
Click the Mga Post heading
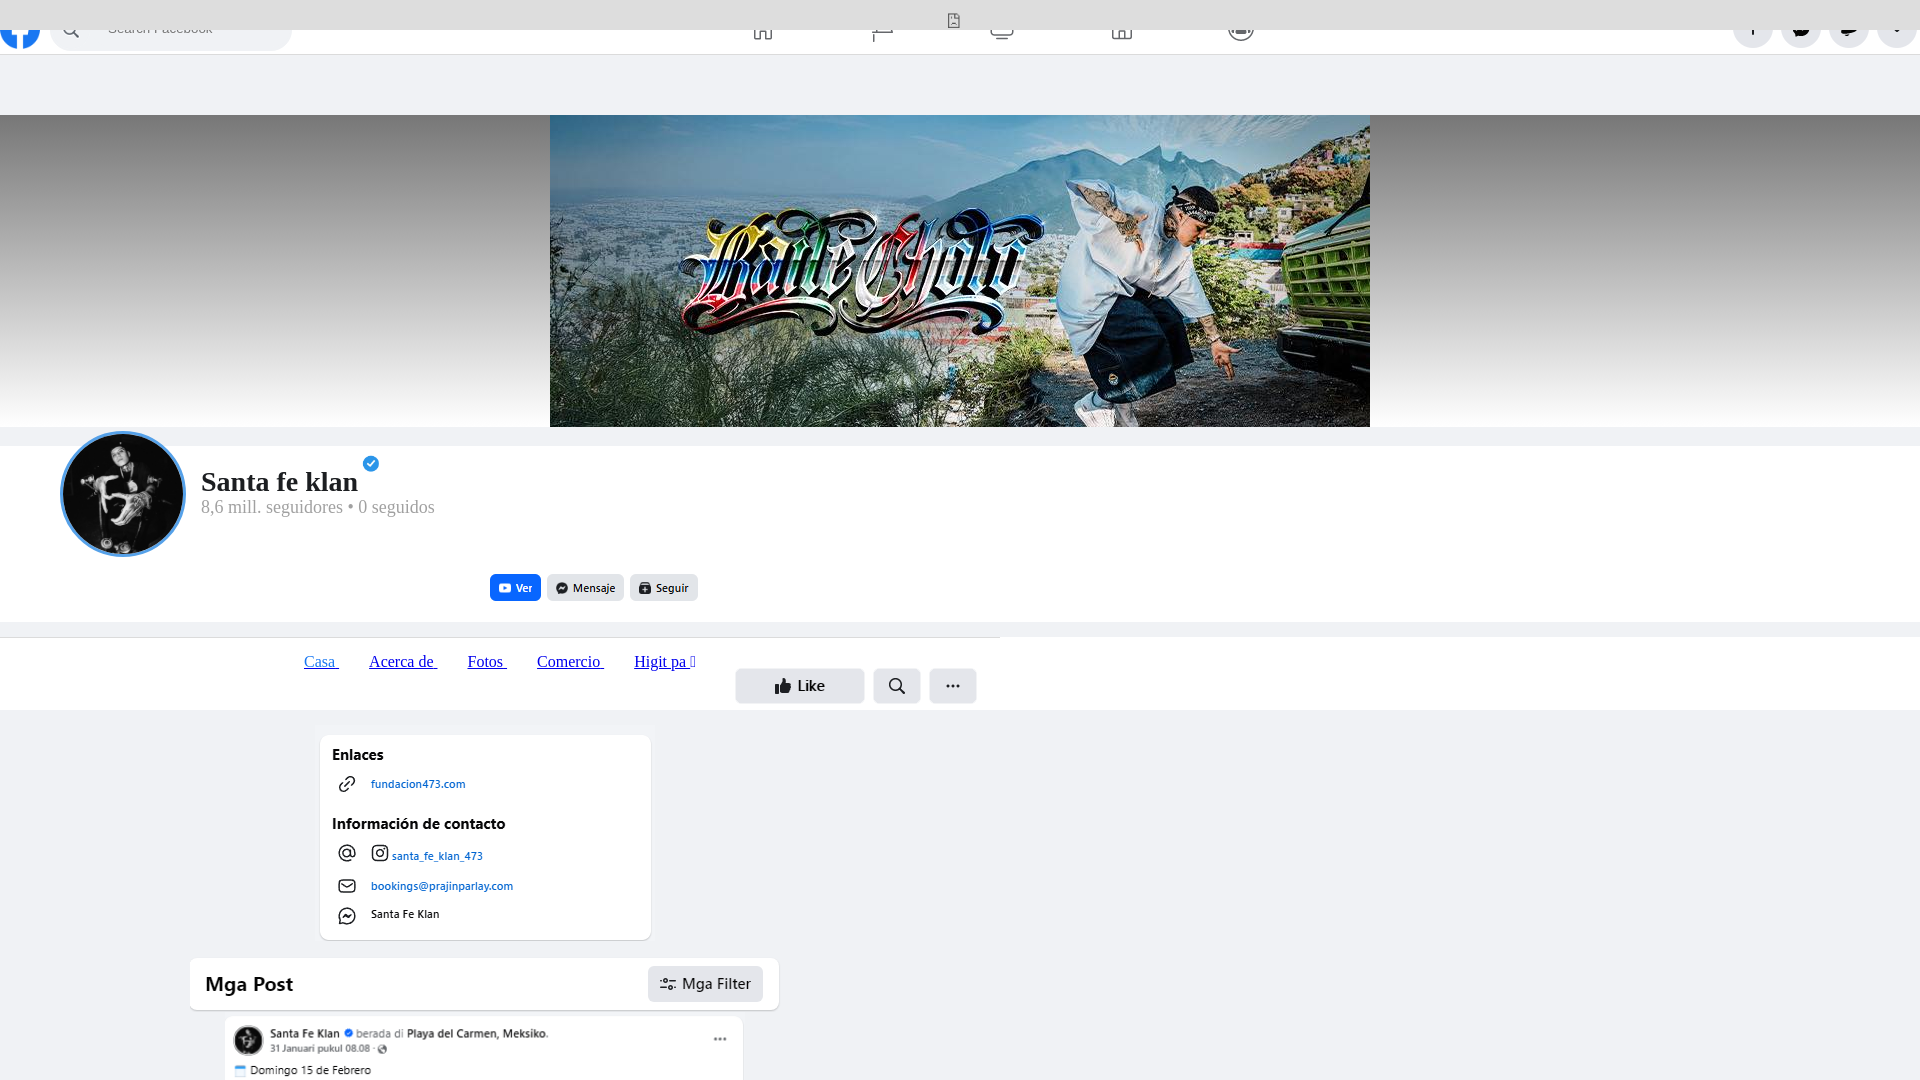tap(249, 984)
